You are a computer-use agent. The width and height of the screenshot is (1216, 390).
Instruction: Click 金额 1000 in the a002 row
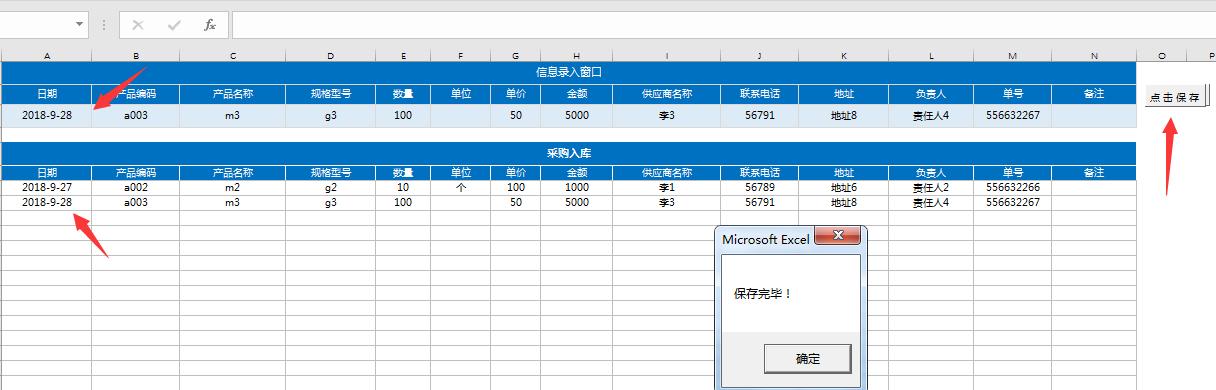pyautogui.click(x=576, y=187)
